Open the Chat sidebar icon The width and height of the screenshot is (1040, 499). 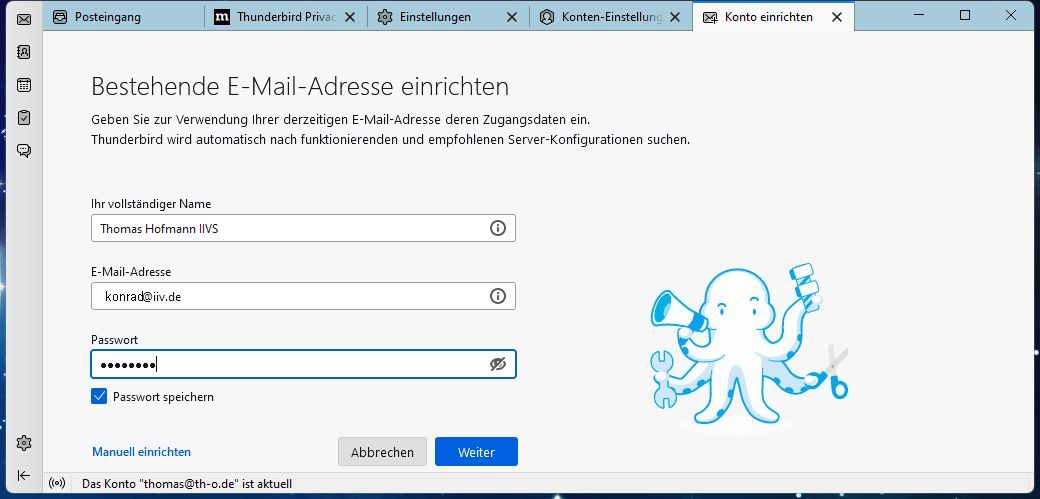click(x=24, y=151)
